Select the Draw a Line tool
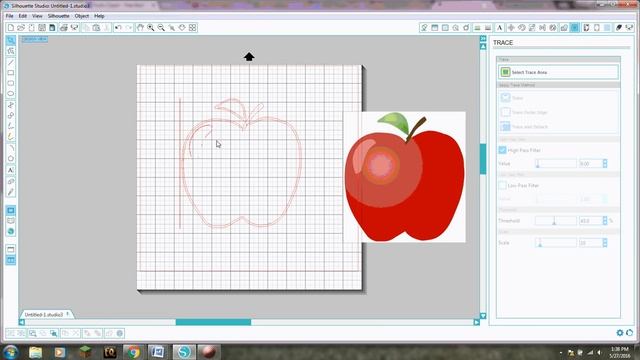Screen dimensions: 640x360 click(x=11, y=62)
